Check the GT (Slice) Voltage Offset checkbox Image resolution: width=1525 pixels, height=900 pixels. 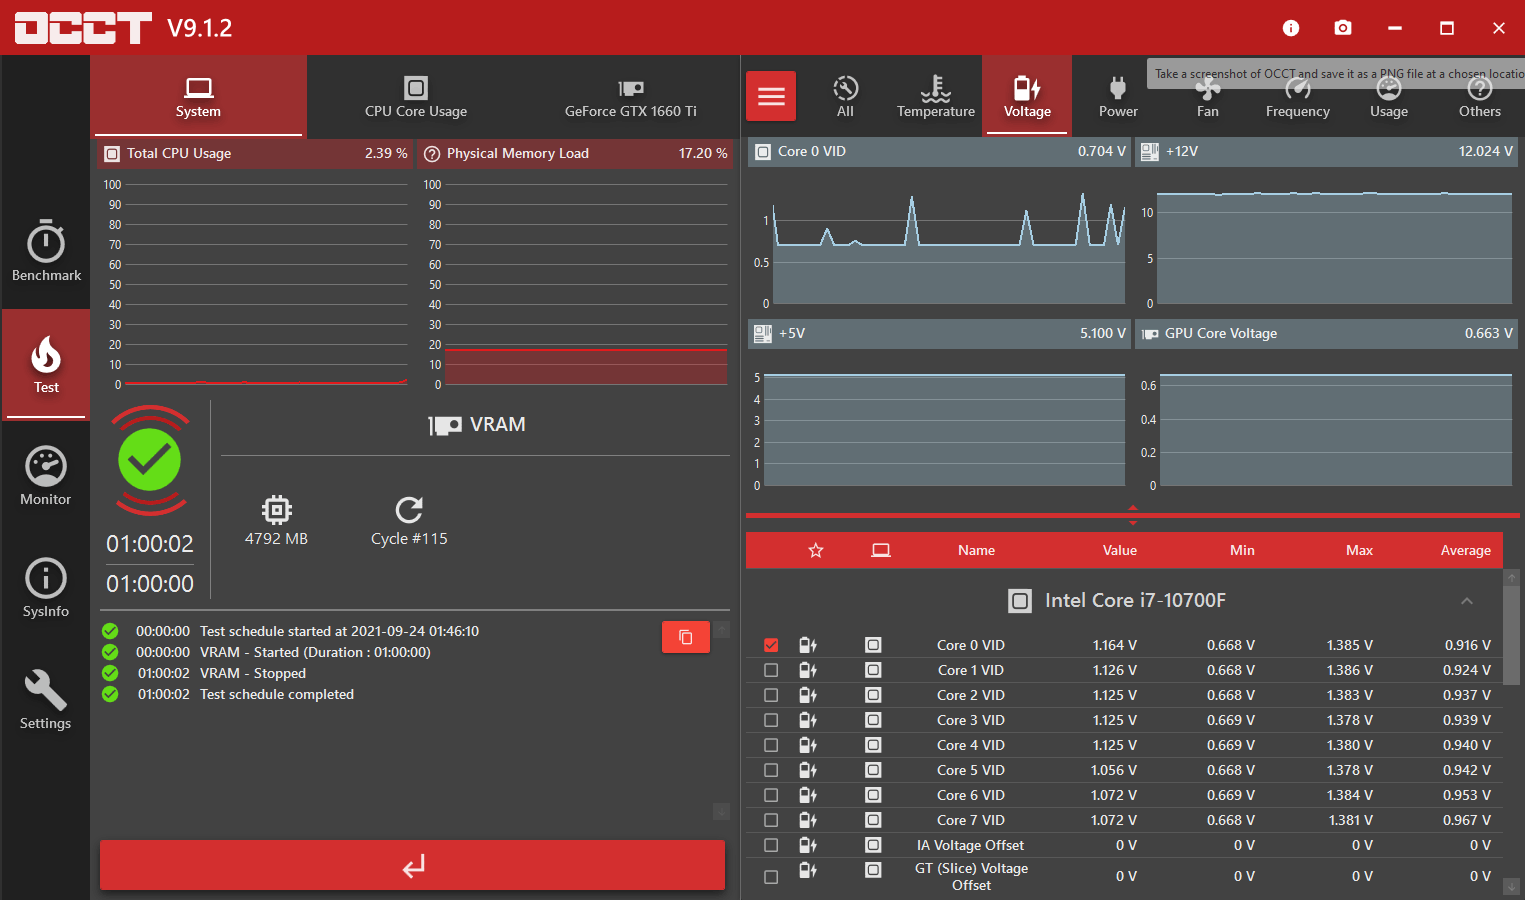point(771,877)
